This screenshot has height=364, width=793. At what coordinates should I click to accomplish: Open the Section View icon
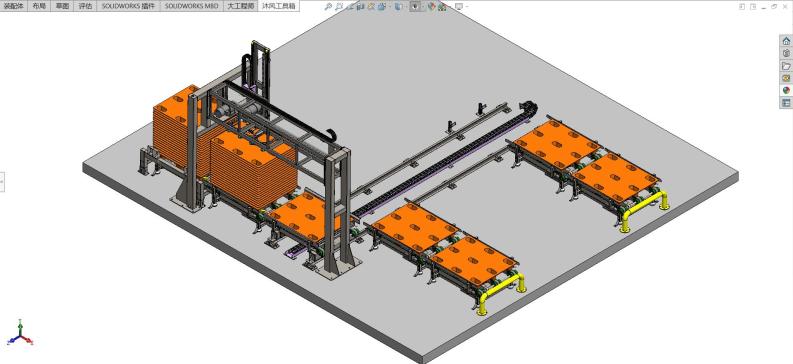(x=360, y=7)
